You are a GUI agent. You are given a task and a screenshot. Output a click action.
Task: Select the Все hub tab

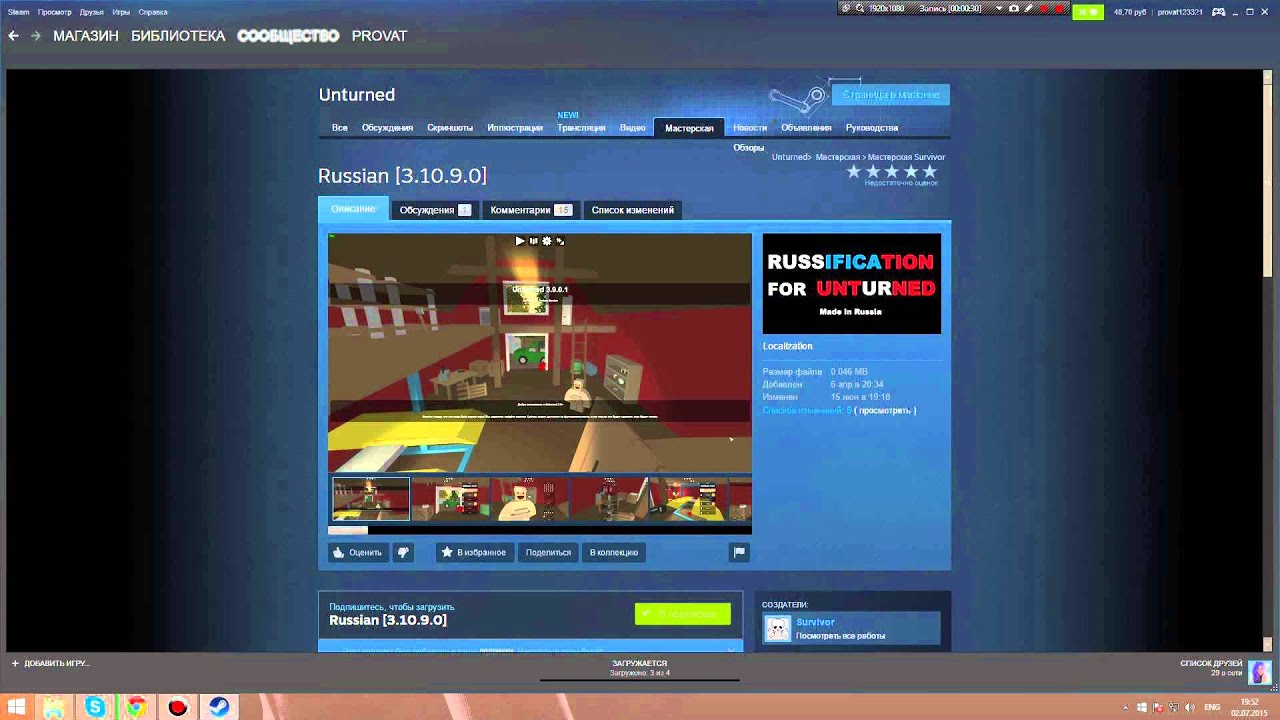point(340,128)
